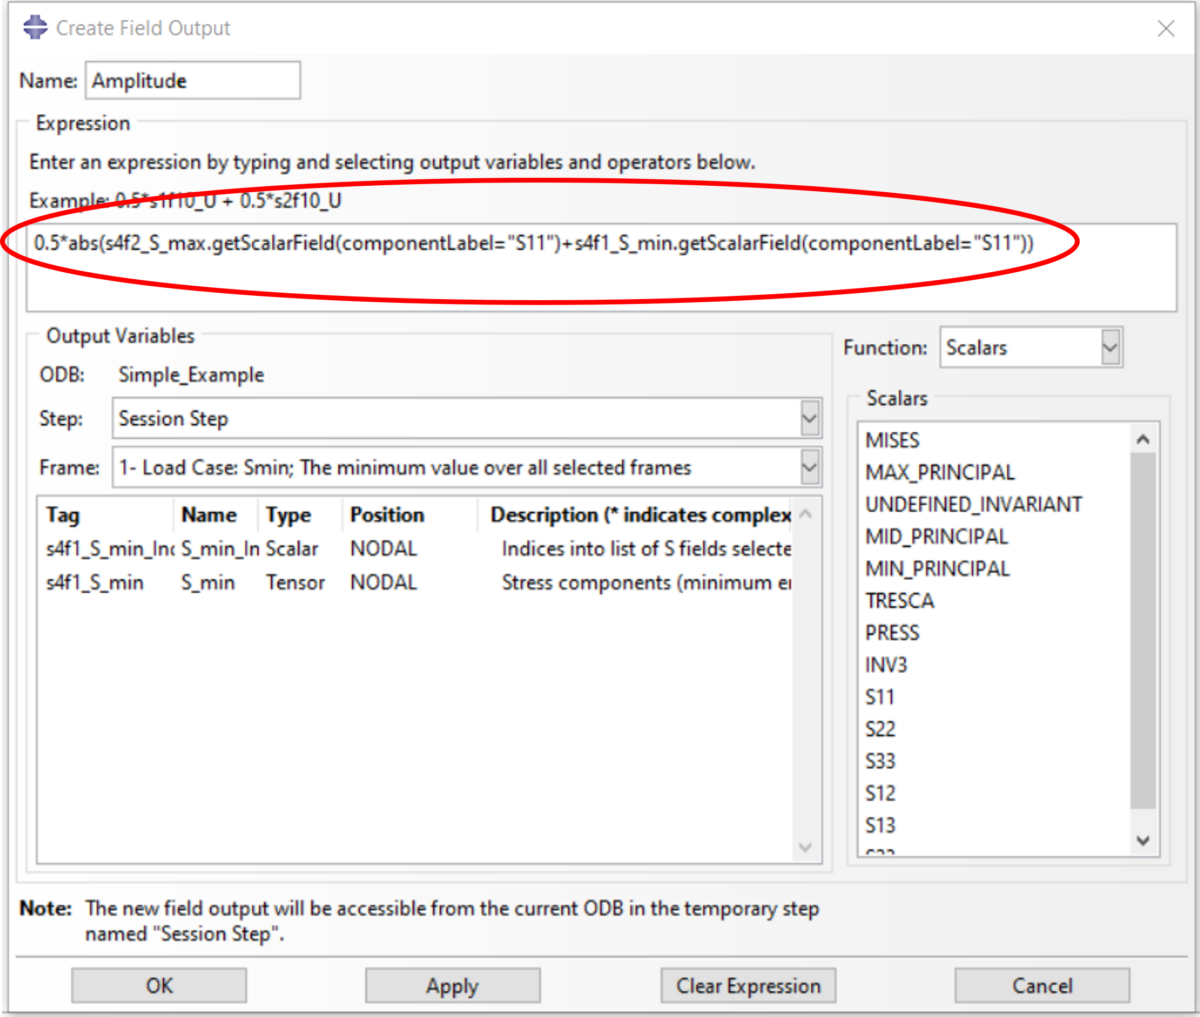Open the Step dropdown showing Session Step

pos(467,418)
